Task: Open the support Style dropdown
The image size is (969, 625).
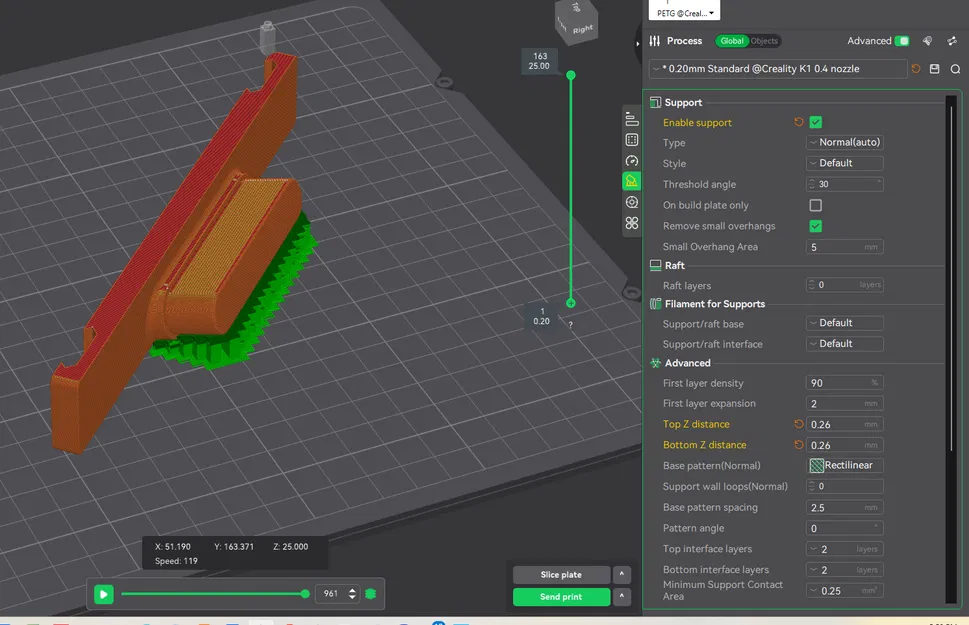Action: tap(844, 163)
